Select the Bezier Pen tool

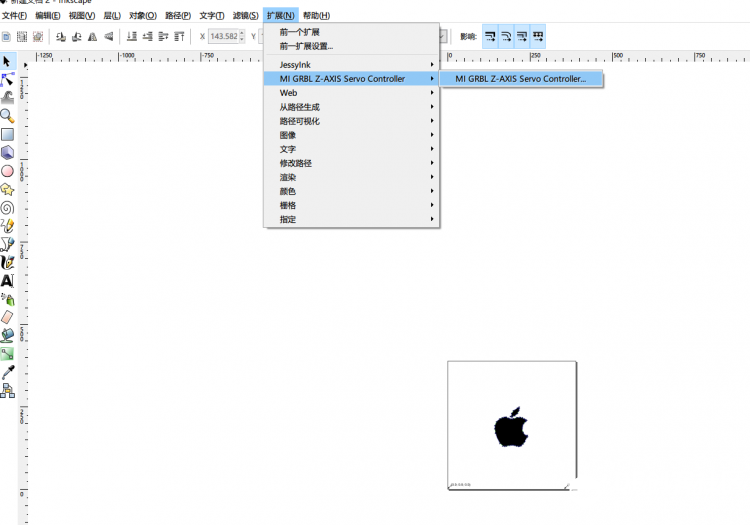click(x=7, y=244)
